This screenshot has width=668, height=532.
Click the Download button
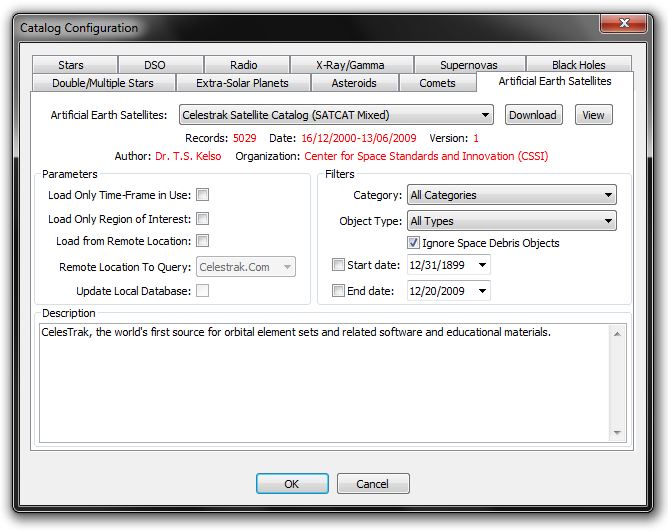point(532,115)
